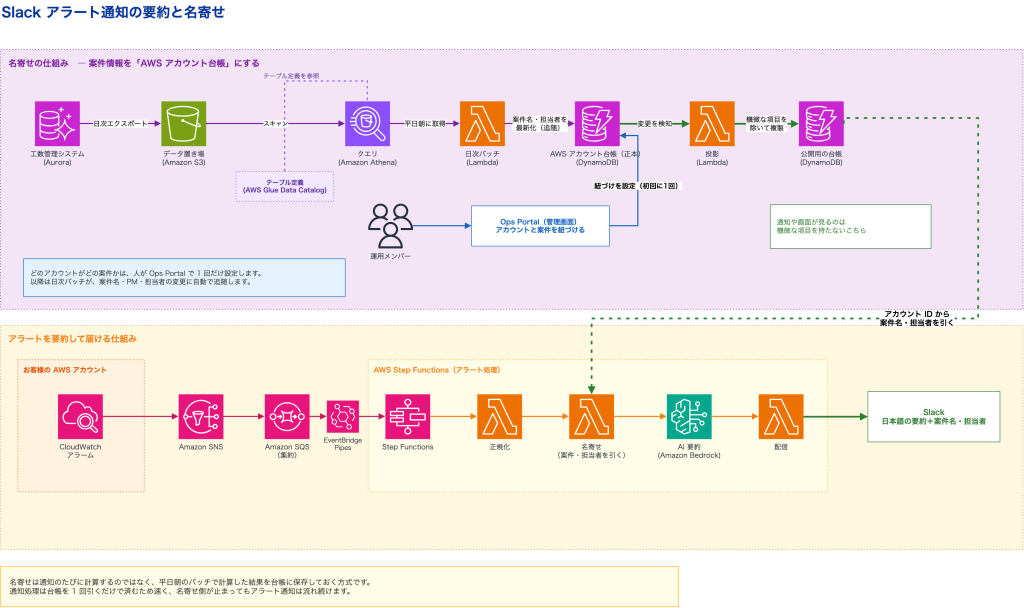This screenshot has height=608, width=1024.
Task: Select the blue note about Ops Portal 設定
Action: [184, 278]
